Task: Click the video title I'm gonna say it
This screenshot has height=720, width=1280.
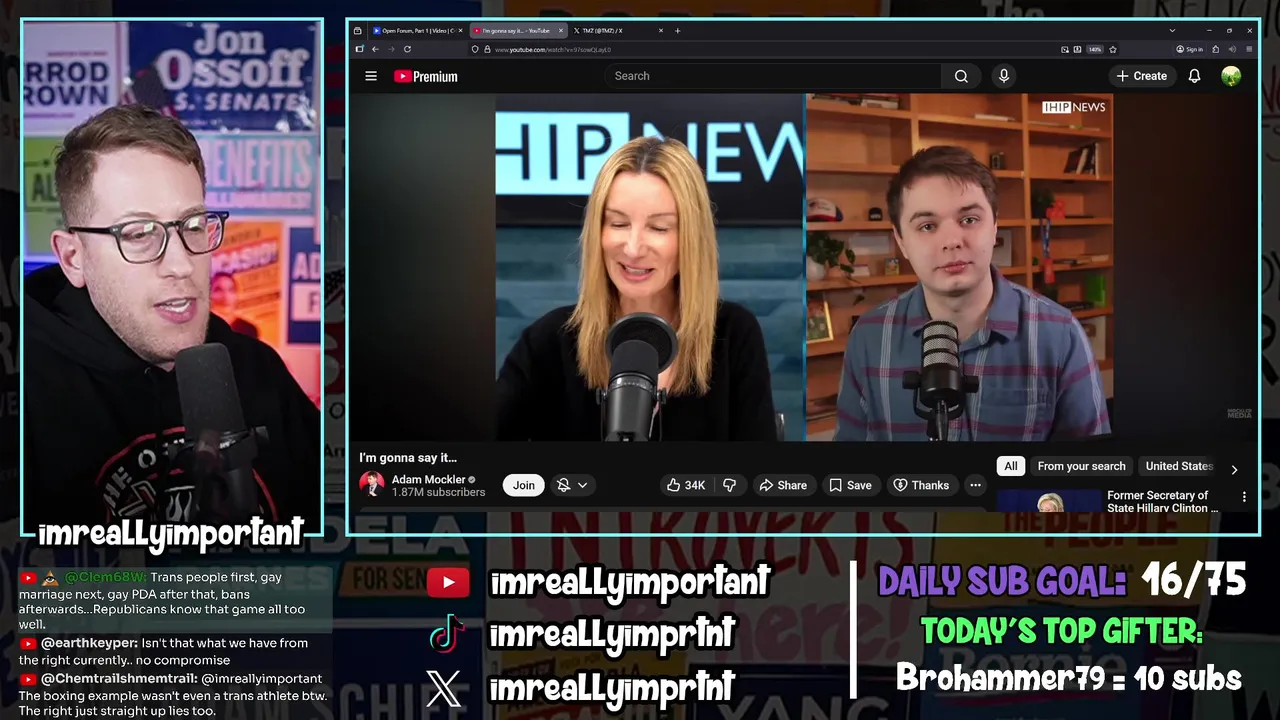Action: (x=408, y=458)
